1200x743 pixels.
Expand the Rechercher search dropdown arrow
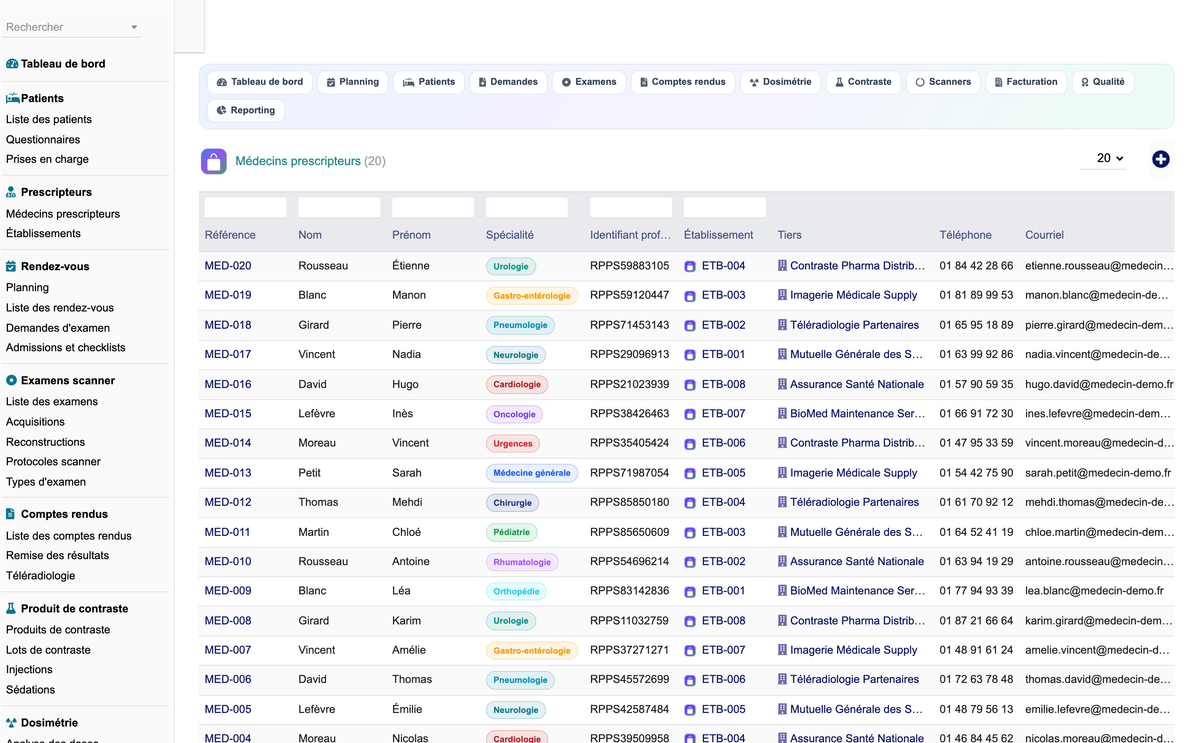point(134,28)
